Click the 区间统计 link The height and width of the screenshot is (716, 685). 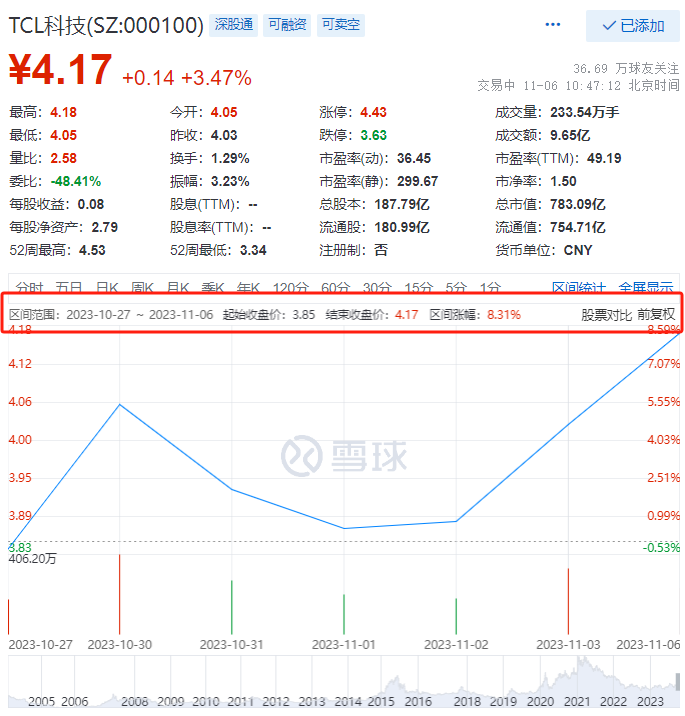(x=579, y=288)
